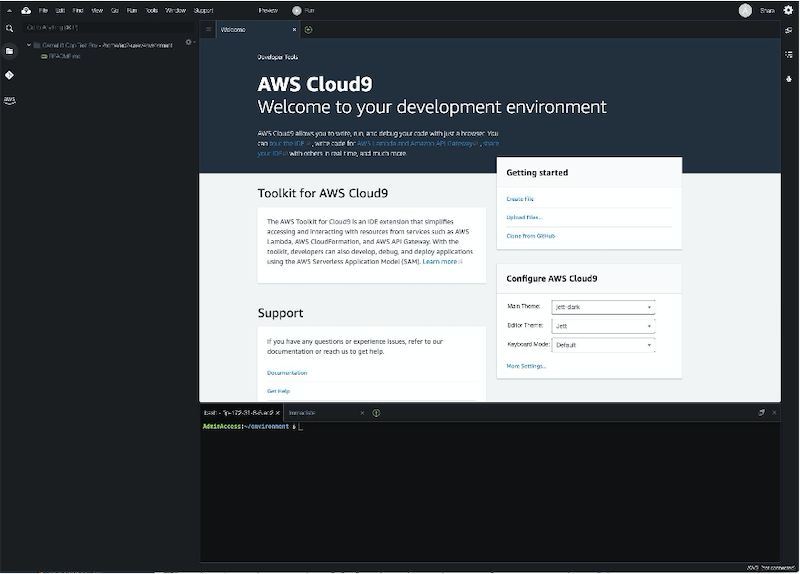Open the Keyboard Mode dropdown

(603, 345)
